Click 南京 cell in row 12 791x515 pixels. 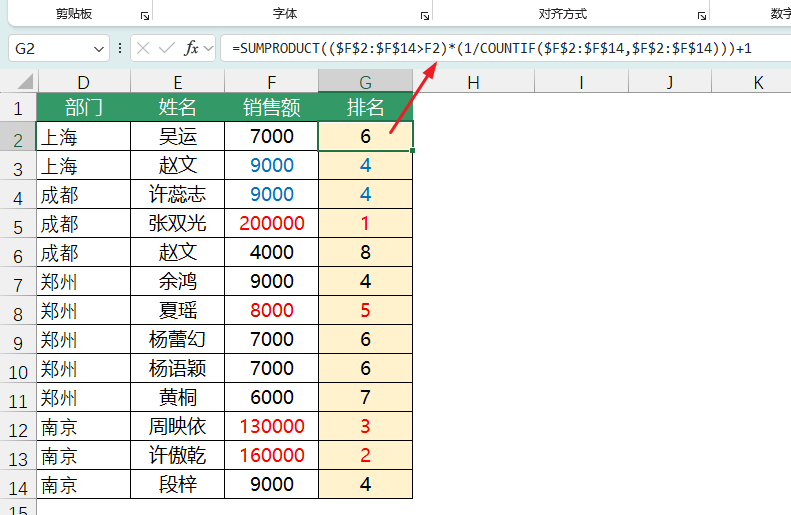point(84,426)
